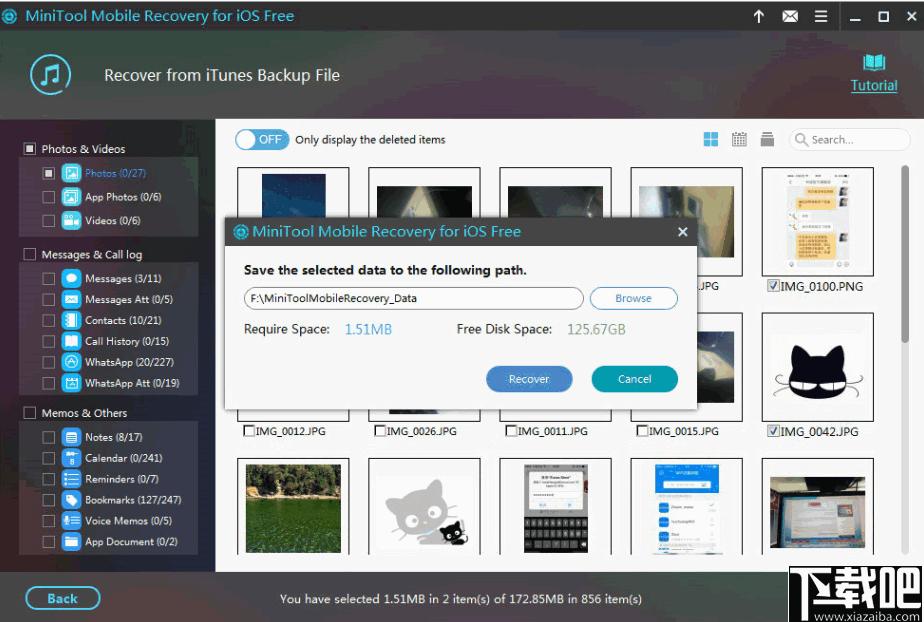This screenshot has width=924, height=622.
Task: Open the Tutorial book icon
Action: coord(874,62)
